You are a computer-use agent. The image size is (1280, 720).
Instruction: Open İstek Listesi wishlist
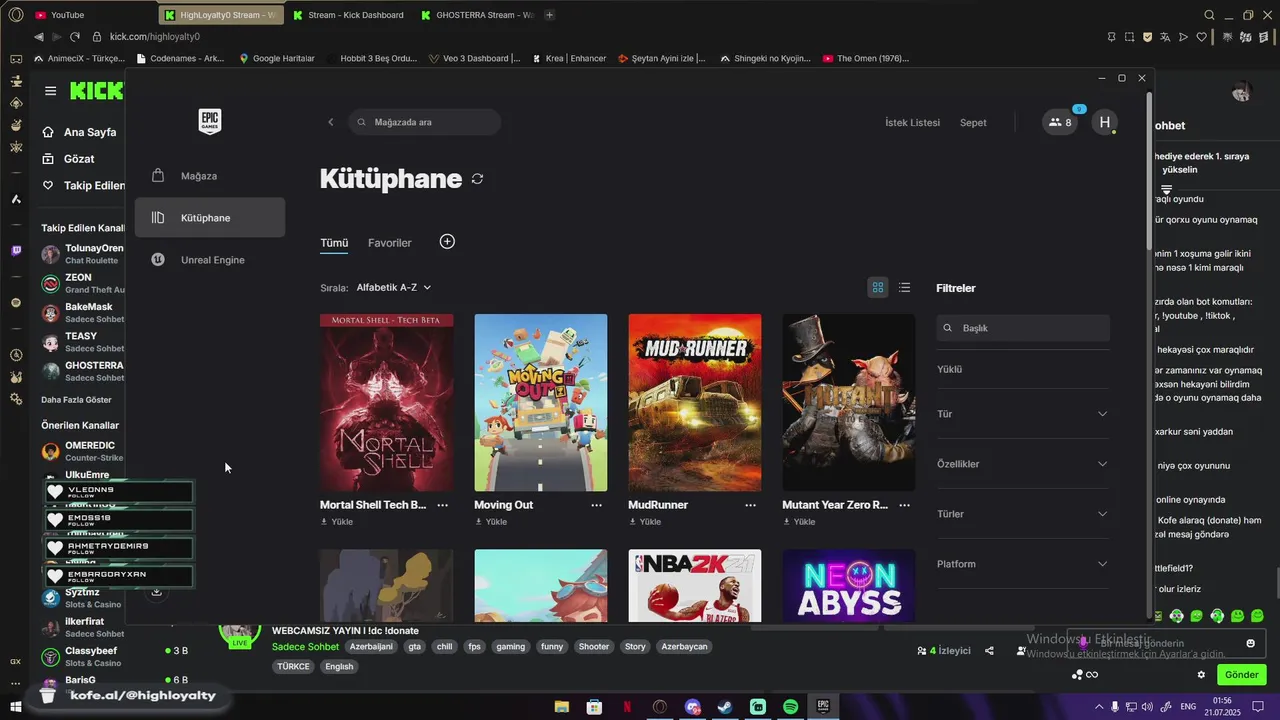tap(912, 123)
